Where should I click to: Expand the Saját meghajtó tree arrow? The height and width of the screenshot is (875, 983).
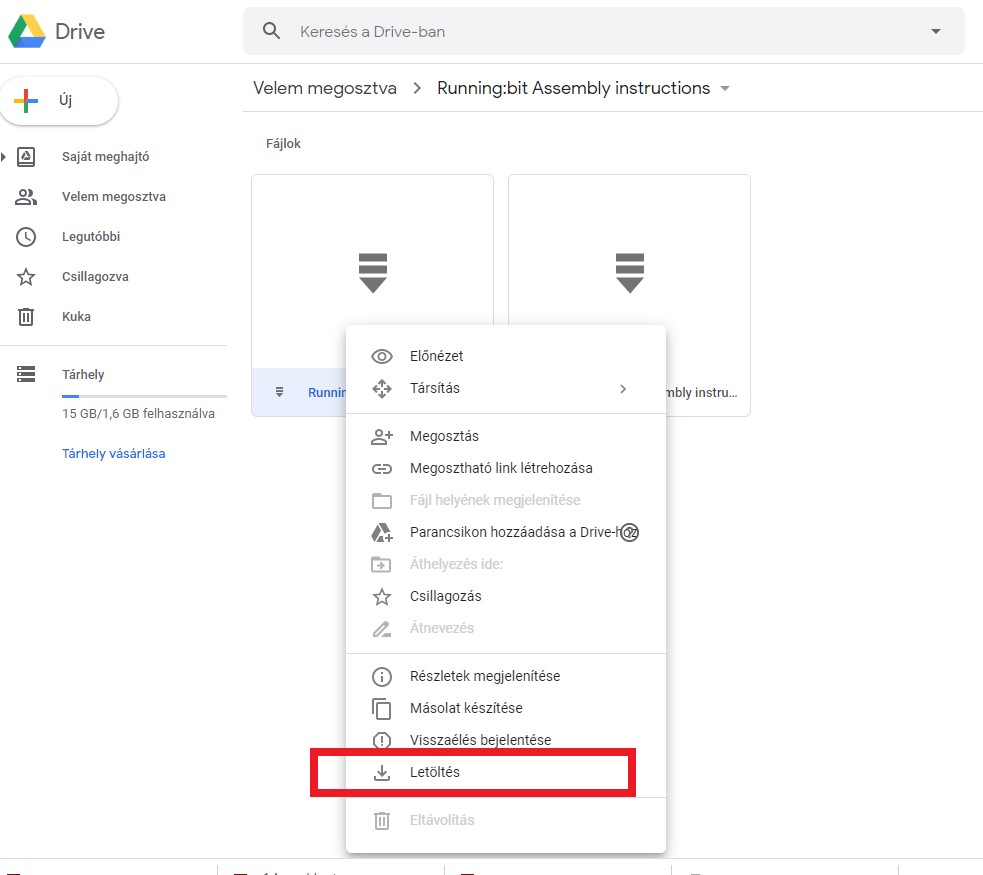point(4,157)
